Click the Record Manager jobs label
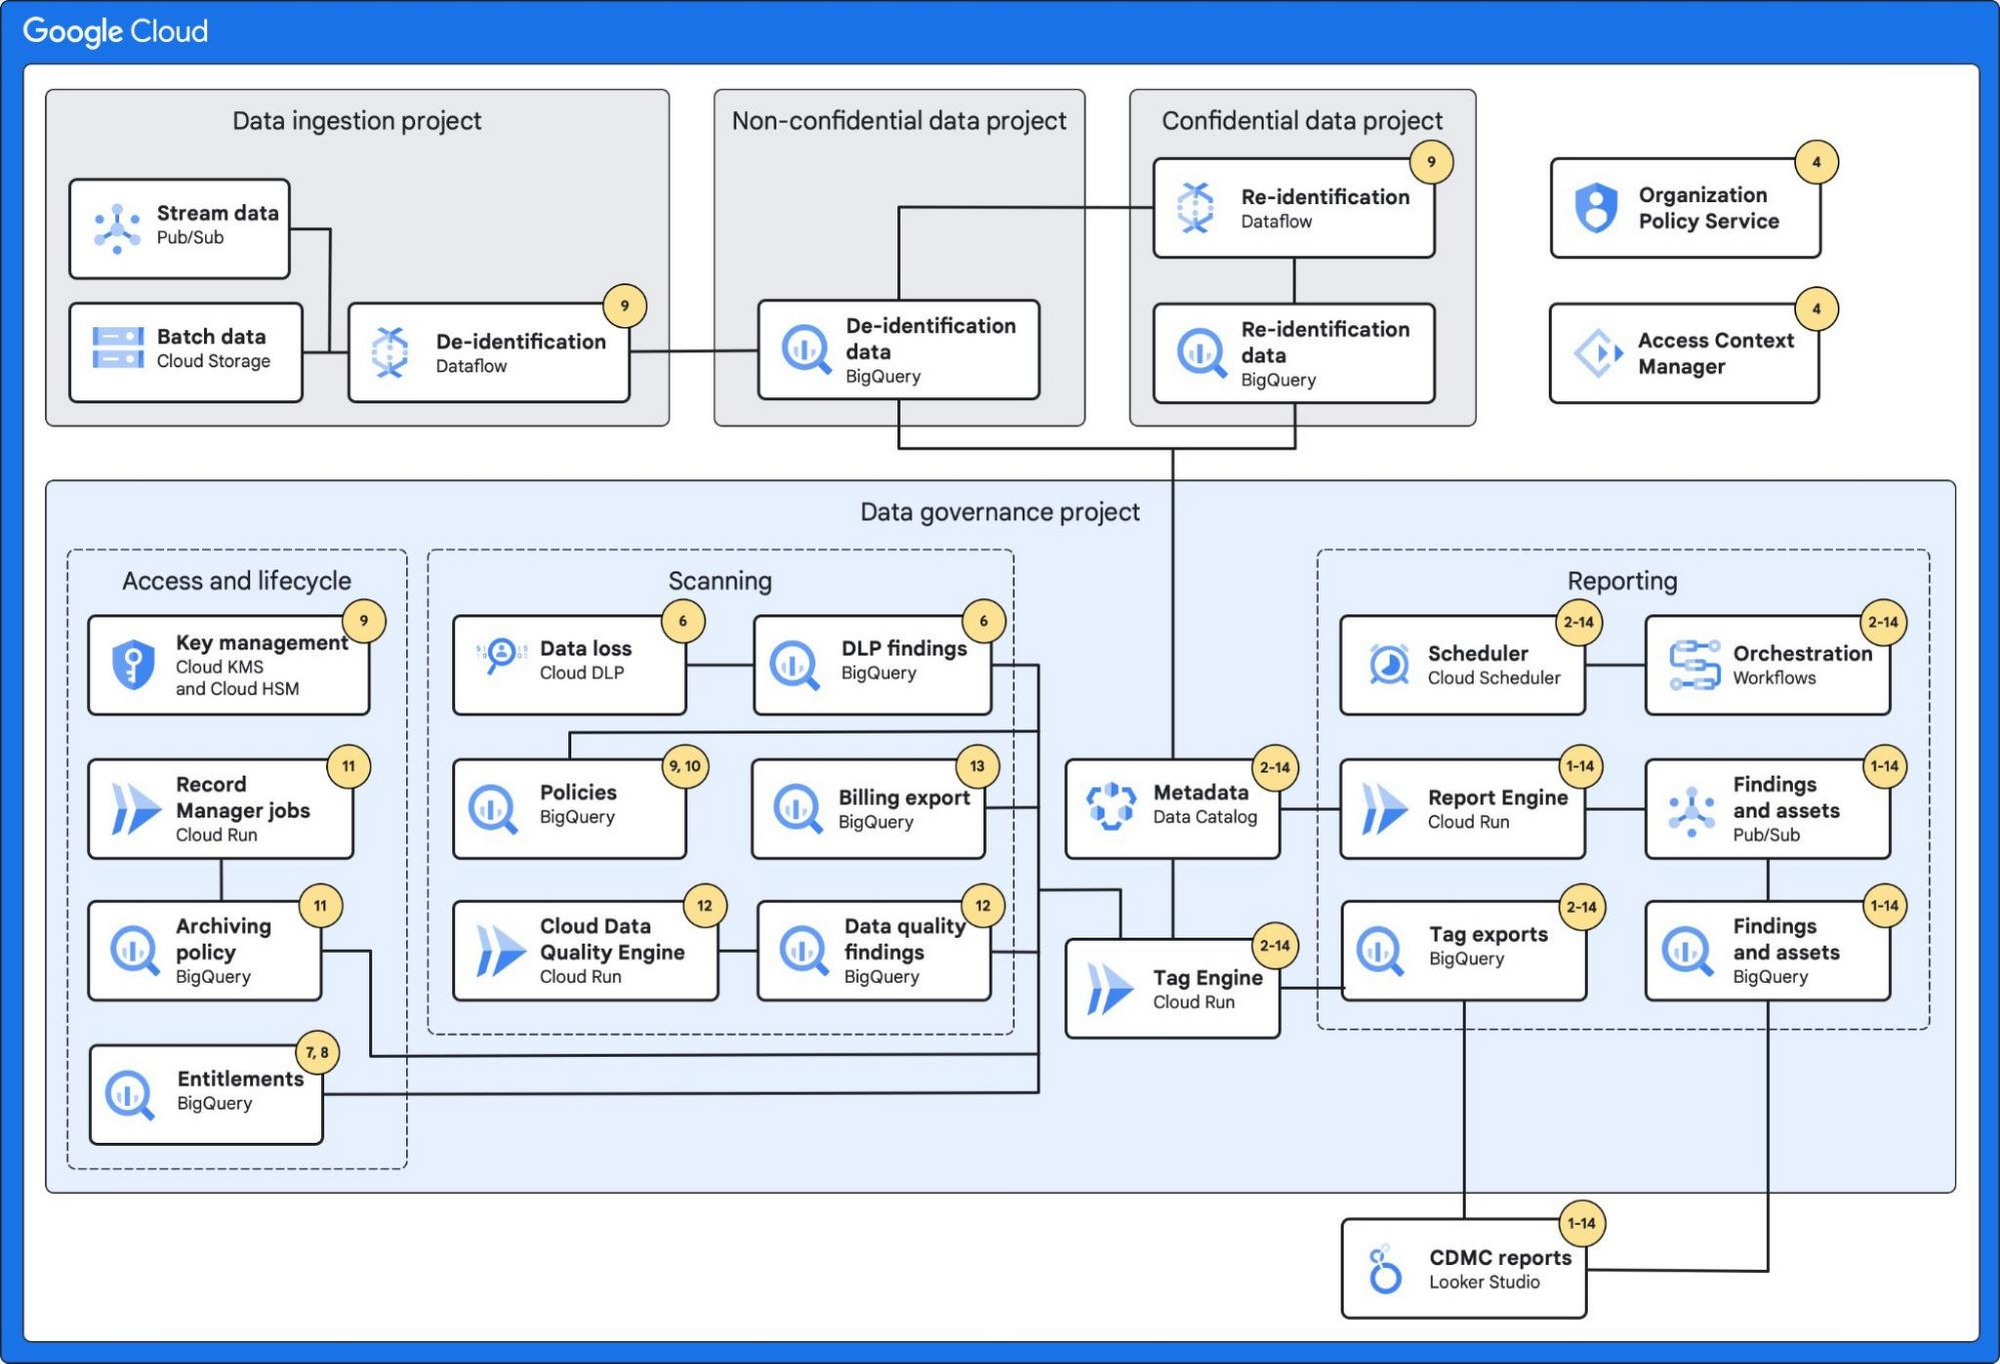This screenshot has width=2000, height=1364. coord(243,797)
